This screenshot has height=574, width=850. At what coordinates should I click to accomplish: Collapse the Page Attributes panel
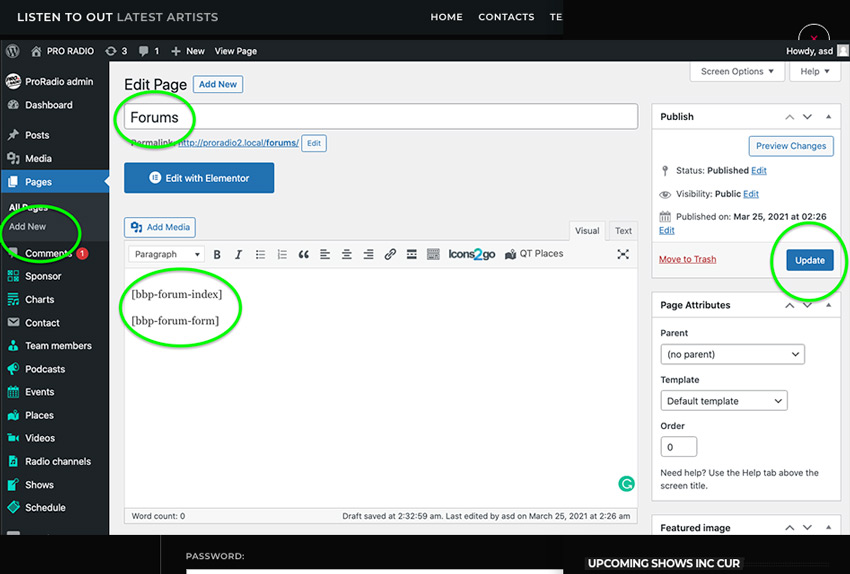[828, 305]
